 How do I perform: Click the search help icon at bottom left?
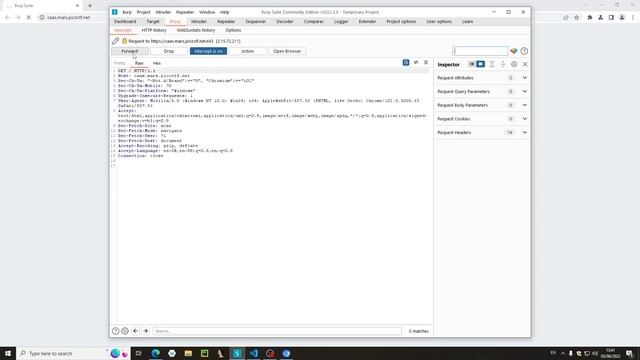pyautogui.click(x=116, y=331)
